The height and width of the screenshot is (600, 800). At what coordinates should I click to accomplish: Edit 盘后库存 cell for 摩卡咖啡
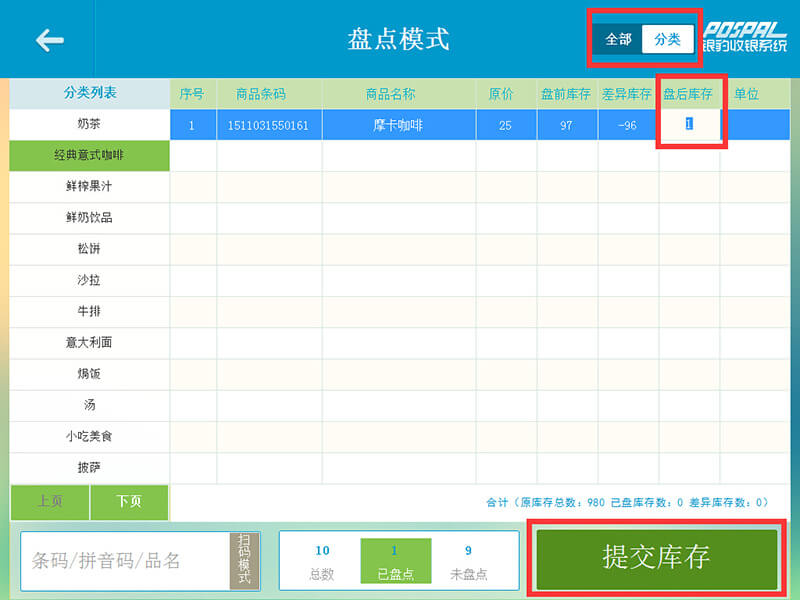tap(689, 124)
